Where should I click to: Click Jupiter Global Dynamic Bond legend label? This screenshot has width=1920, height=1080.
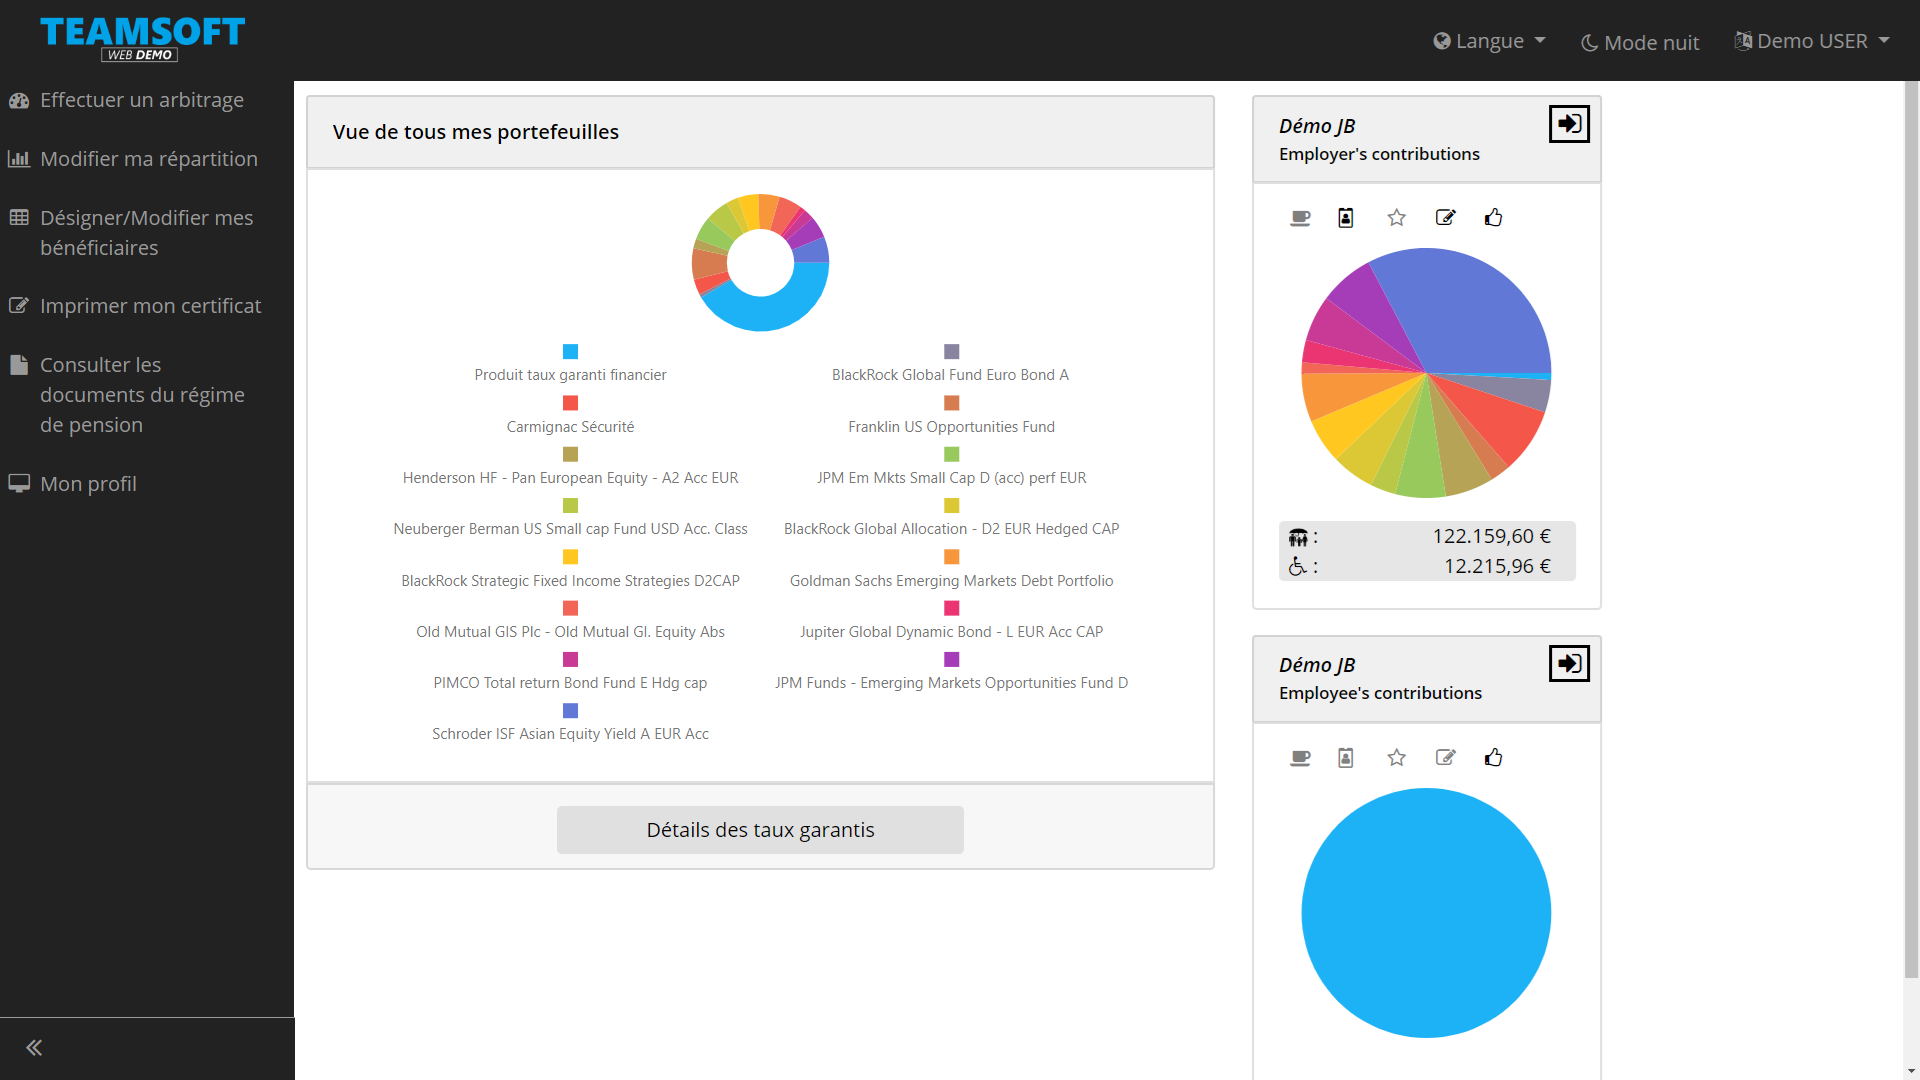click(x=952, y=632)
